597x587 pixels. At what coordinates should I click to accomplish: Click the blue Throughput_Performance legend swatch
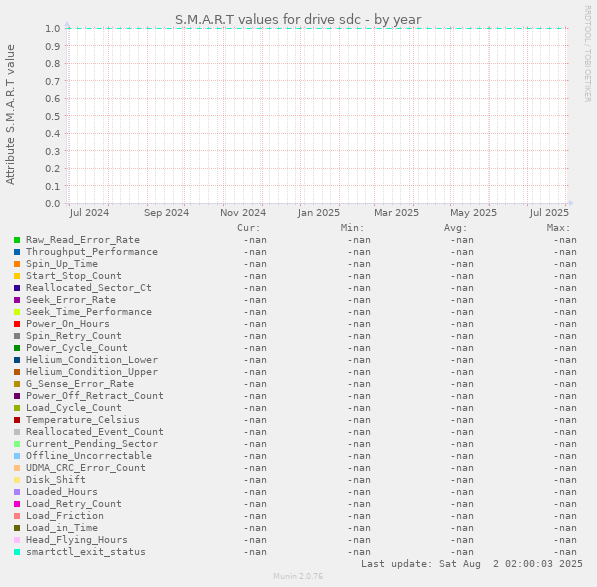click(17, 252)
